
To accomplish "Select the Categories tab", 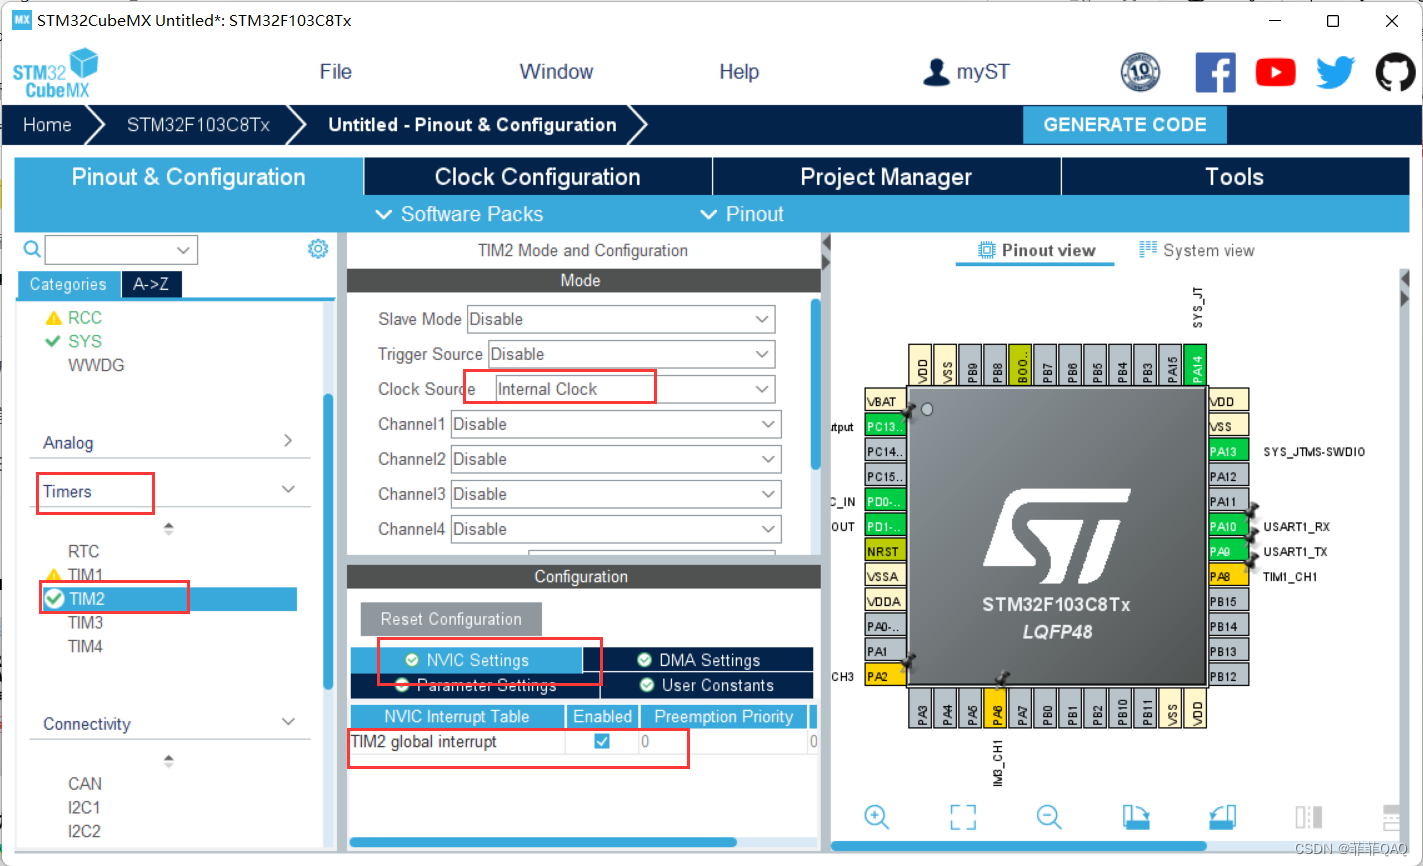I will tap(68, 284).
